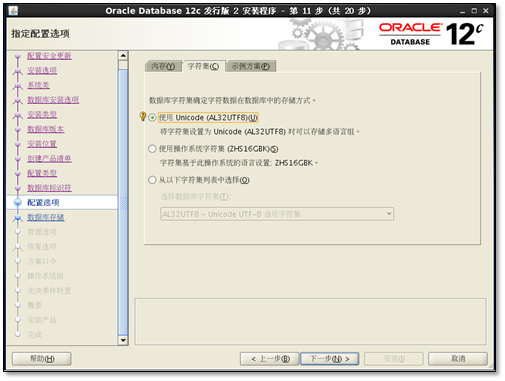The width and height of the screenshot is (505, 381).
Task: Click the disabled 操作系统组 step
Action: pyautogui.click(x=46, y=276)
